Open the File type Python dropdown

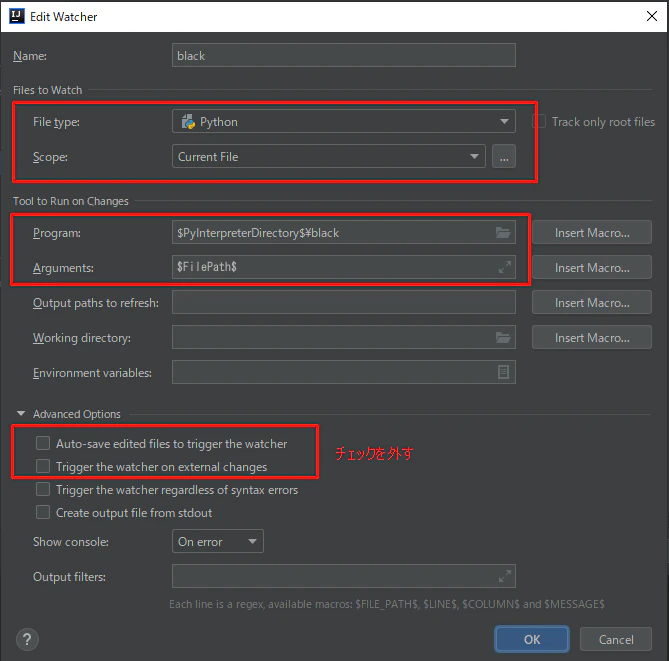pos(344,122)
